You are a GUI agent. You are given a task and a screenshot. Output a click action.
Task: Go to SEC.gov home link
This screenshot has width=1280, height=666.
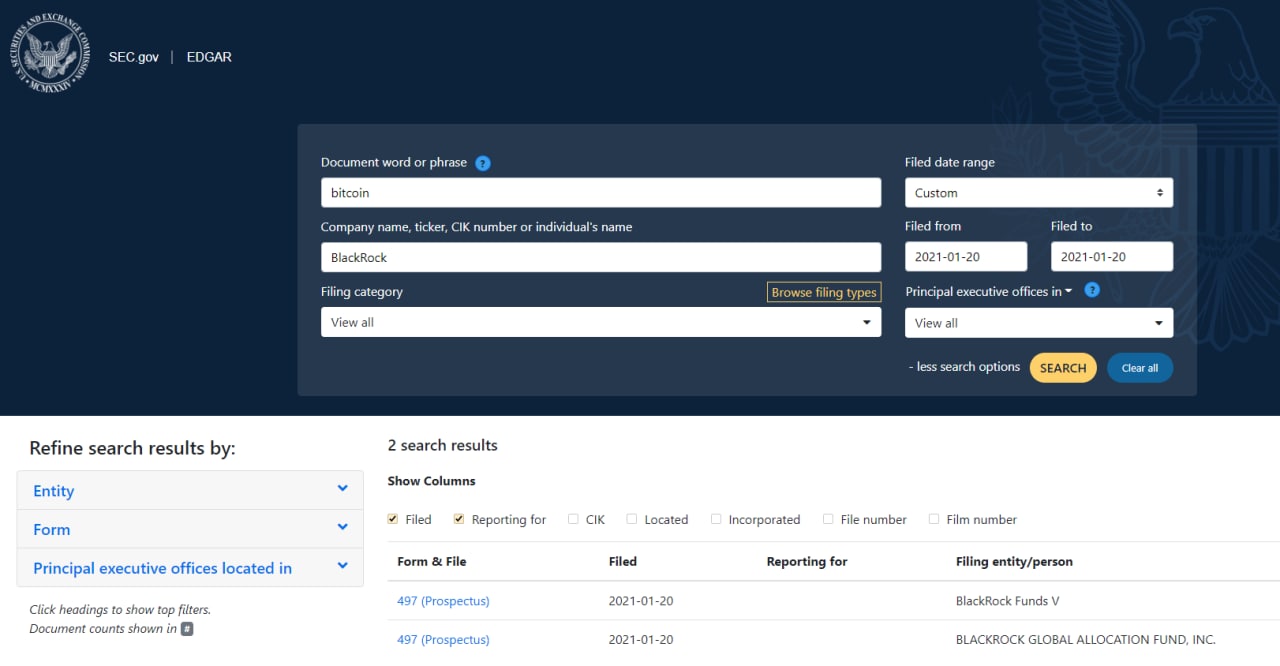[x=134, y=57]
